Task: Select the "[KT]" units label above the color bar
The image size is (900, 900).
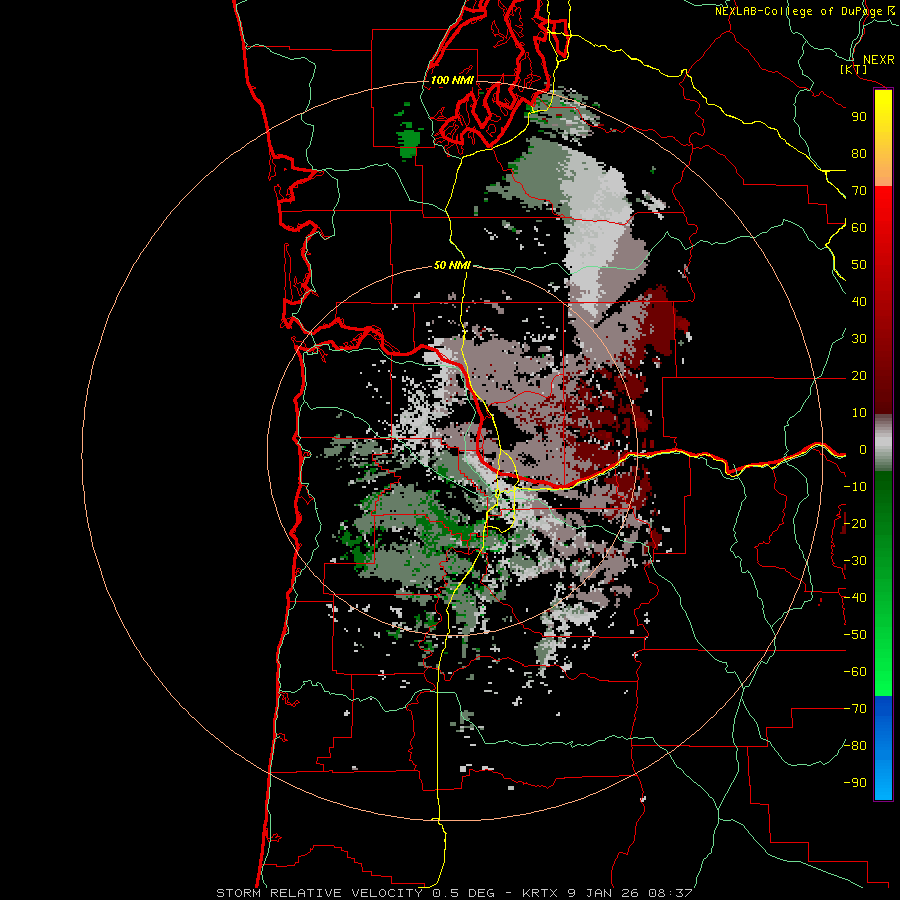Action: point(854,69)
